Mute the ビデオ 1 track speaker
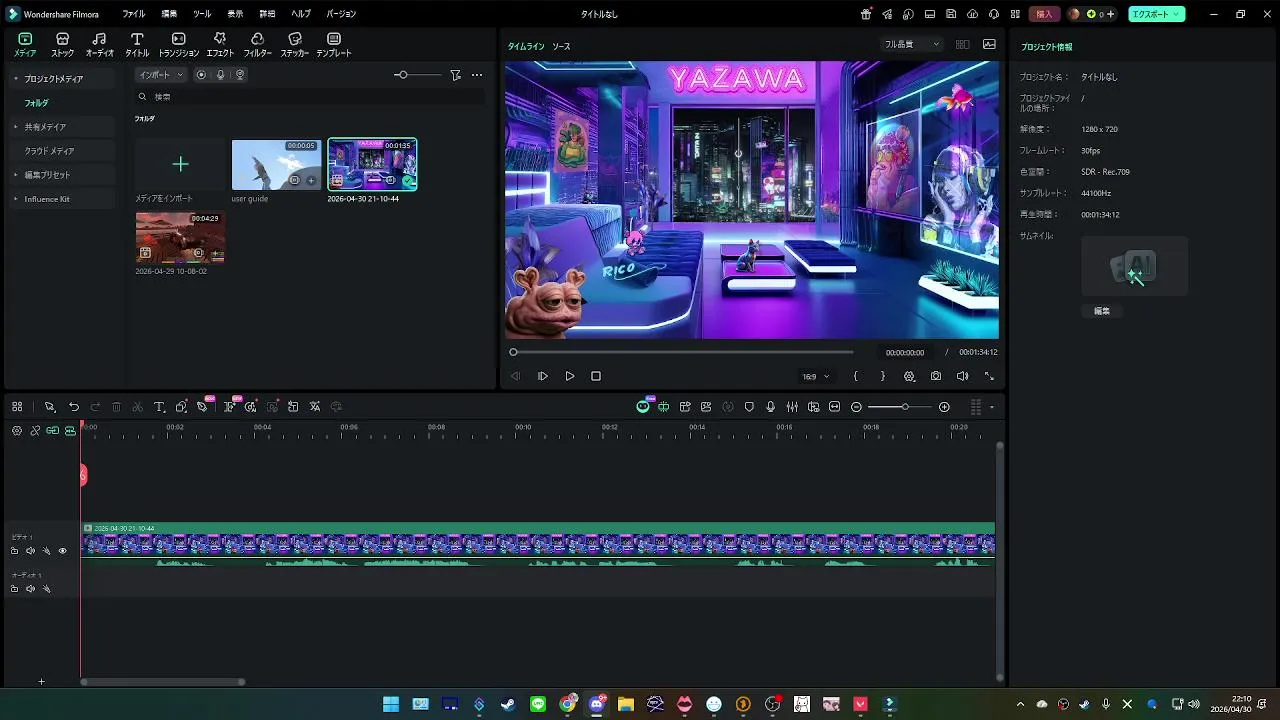1280x720 pixels. tap(30, 551)
